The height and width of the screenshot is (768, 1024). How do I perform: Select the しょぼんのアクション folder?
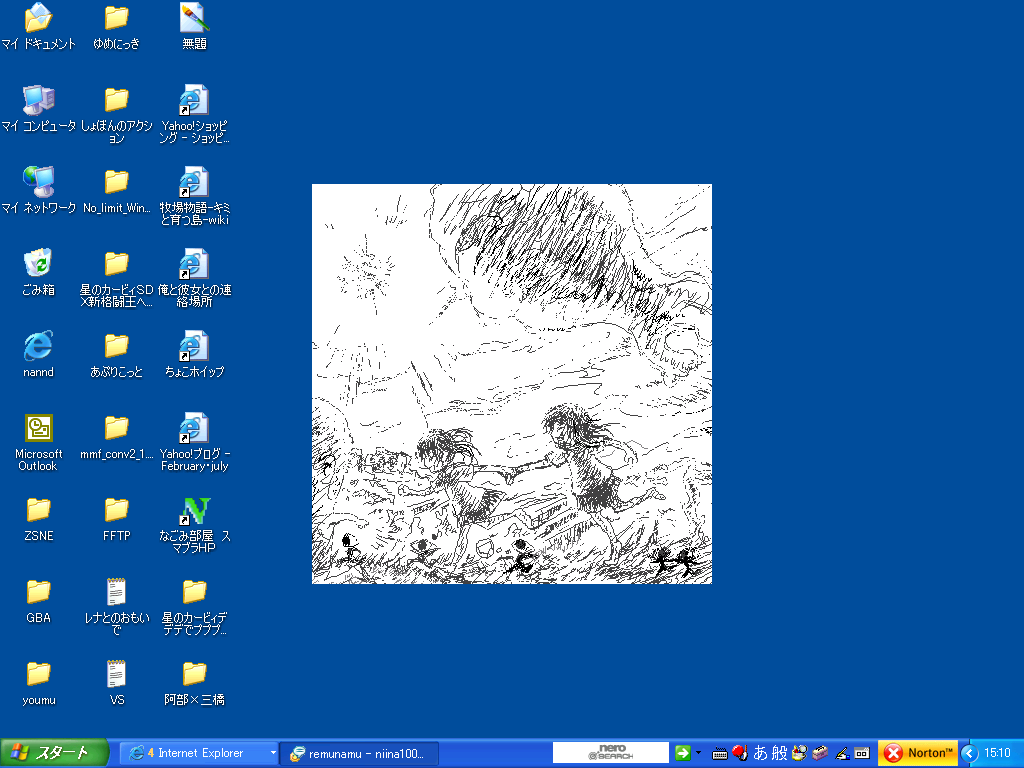(116, 115)
